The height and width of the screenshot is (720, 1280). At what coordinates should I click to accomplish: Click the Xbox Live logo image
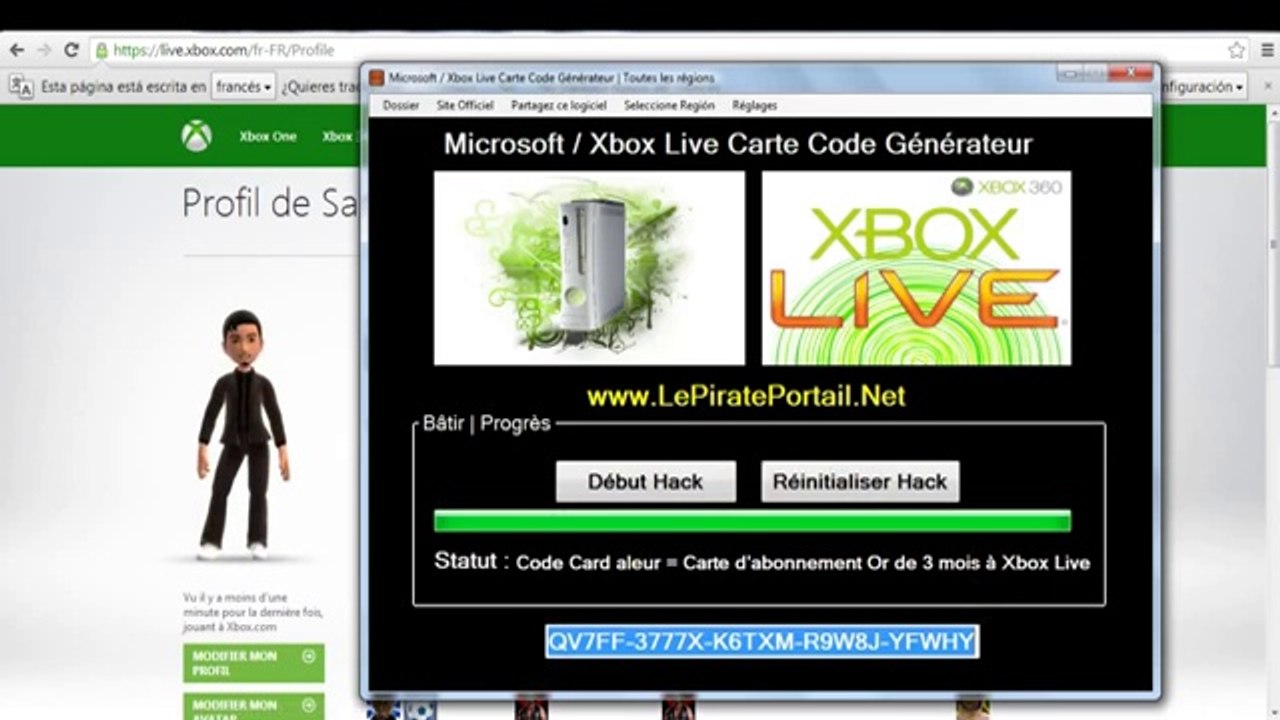click(x=916, y=268)
